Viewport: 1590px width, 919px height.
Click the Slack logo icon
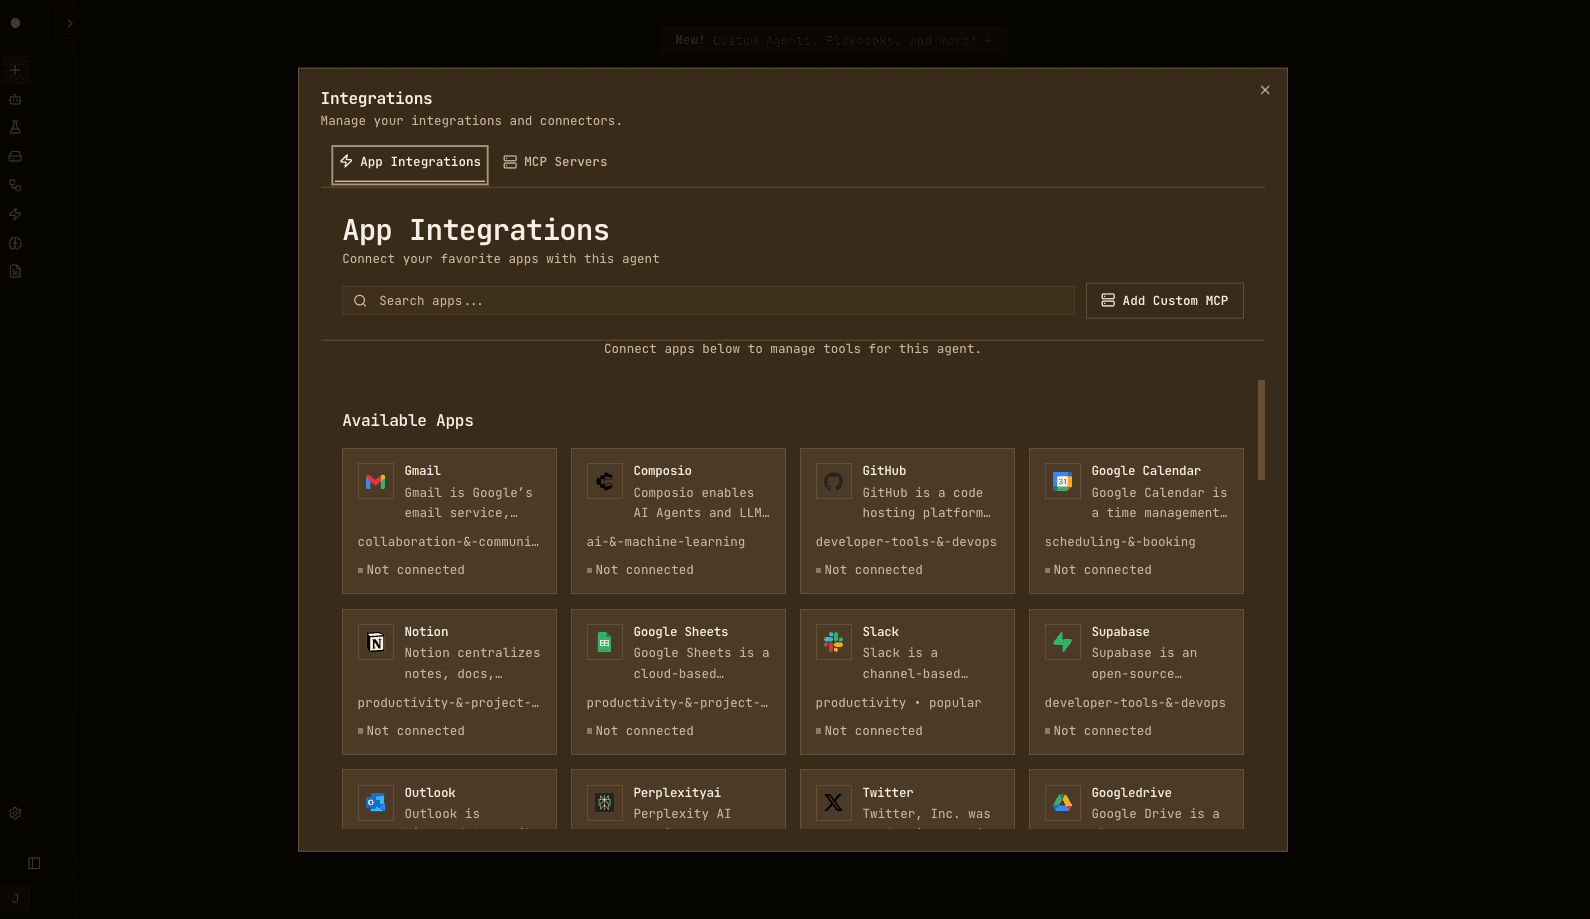pyautogui.click(x=833, y=642)
